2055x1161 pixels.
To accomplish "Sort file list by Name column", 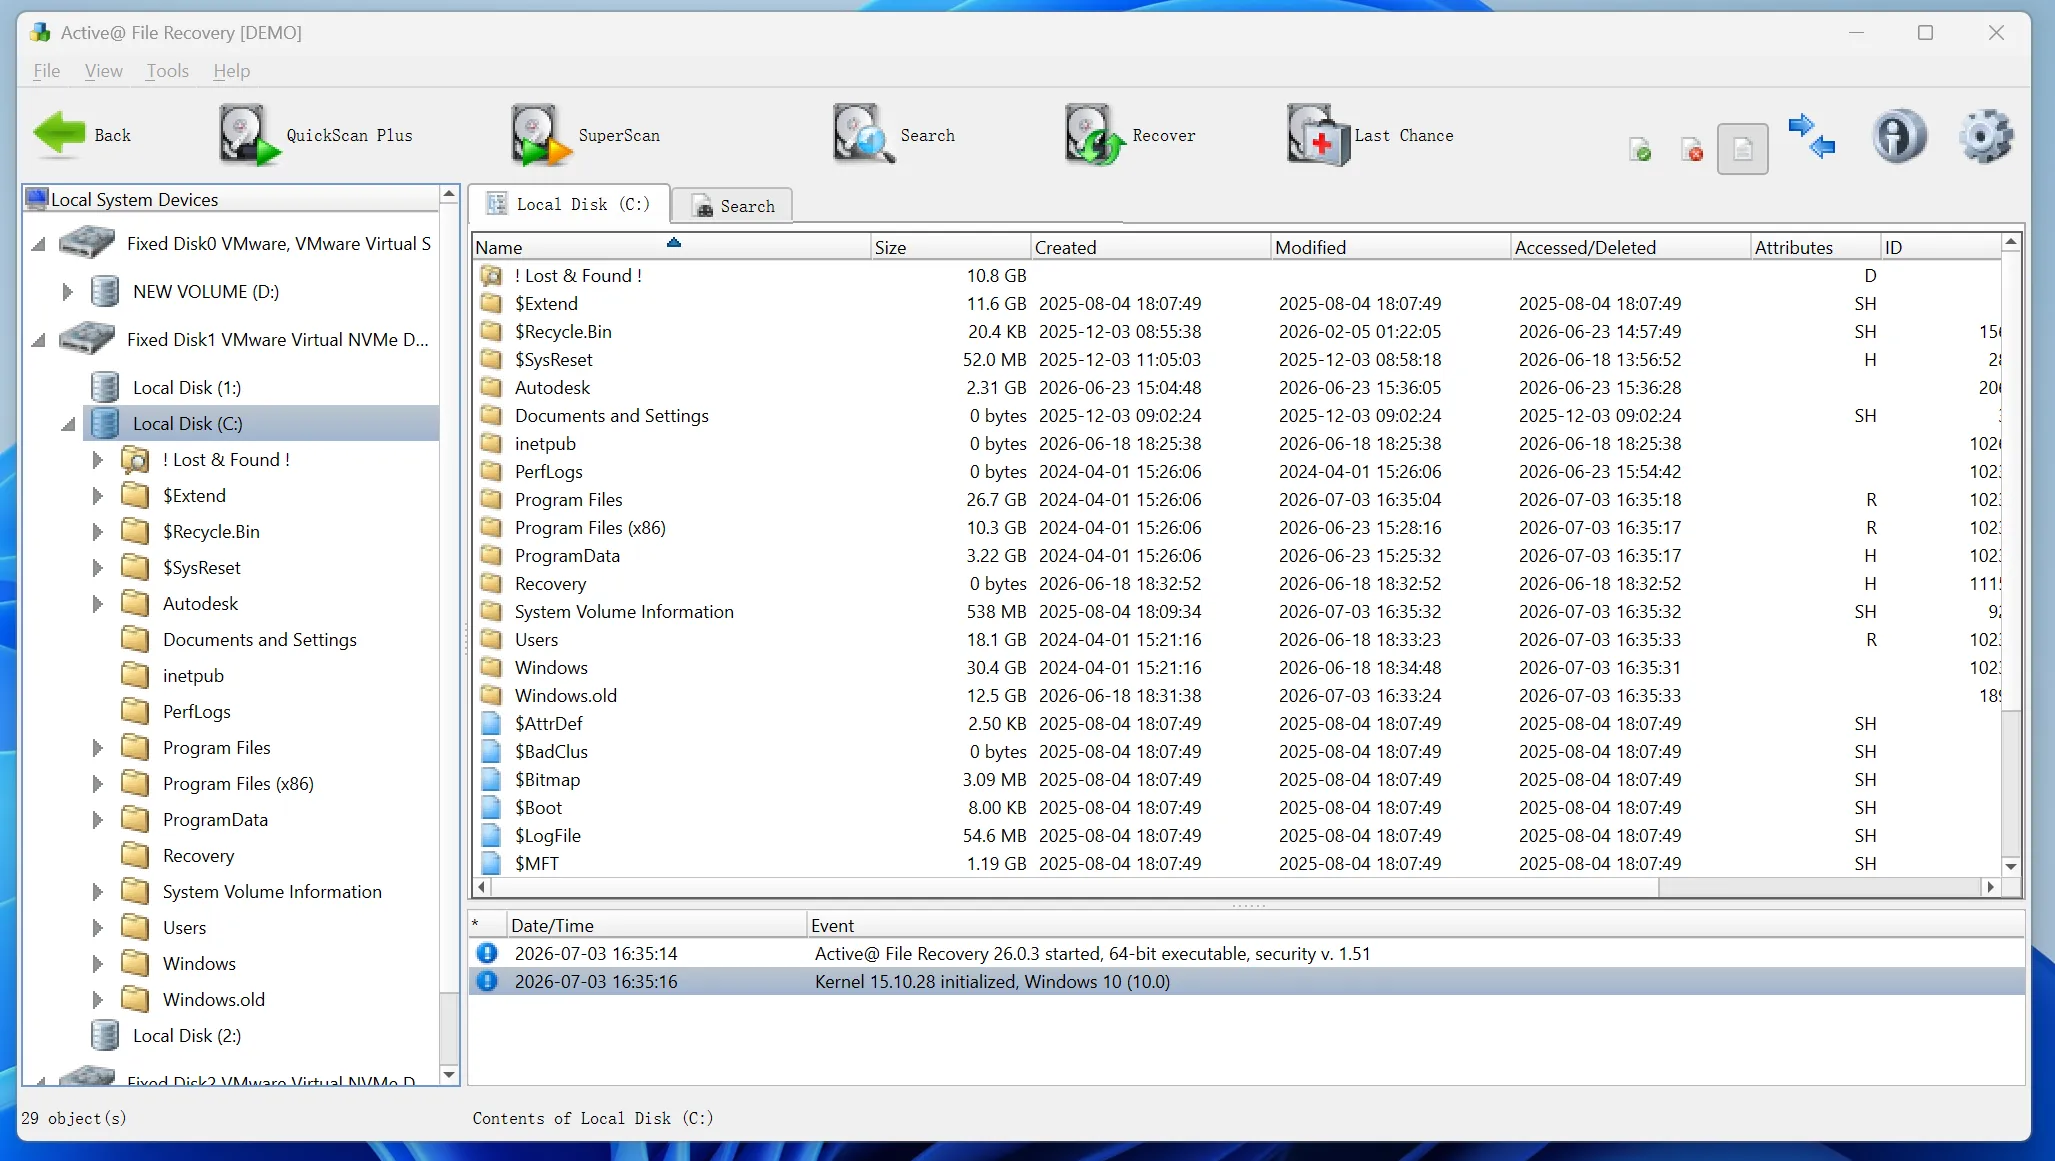I will [671, 247].
